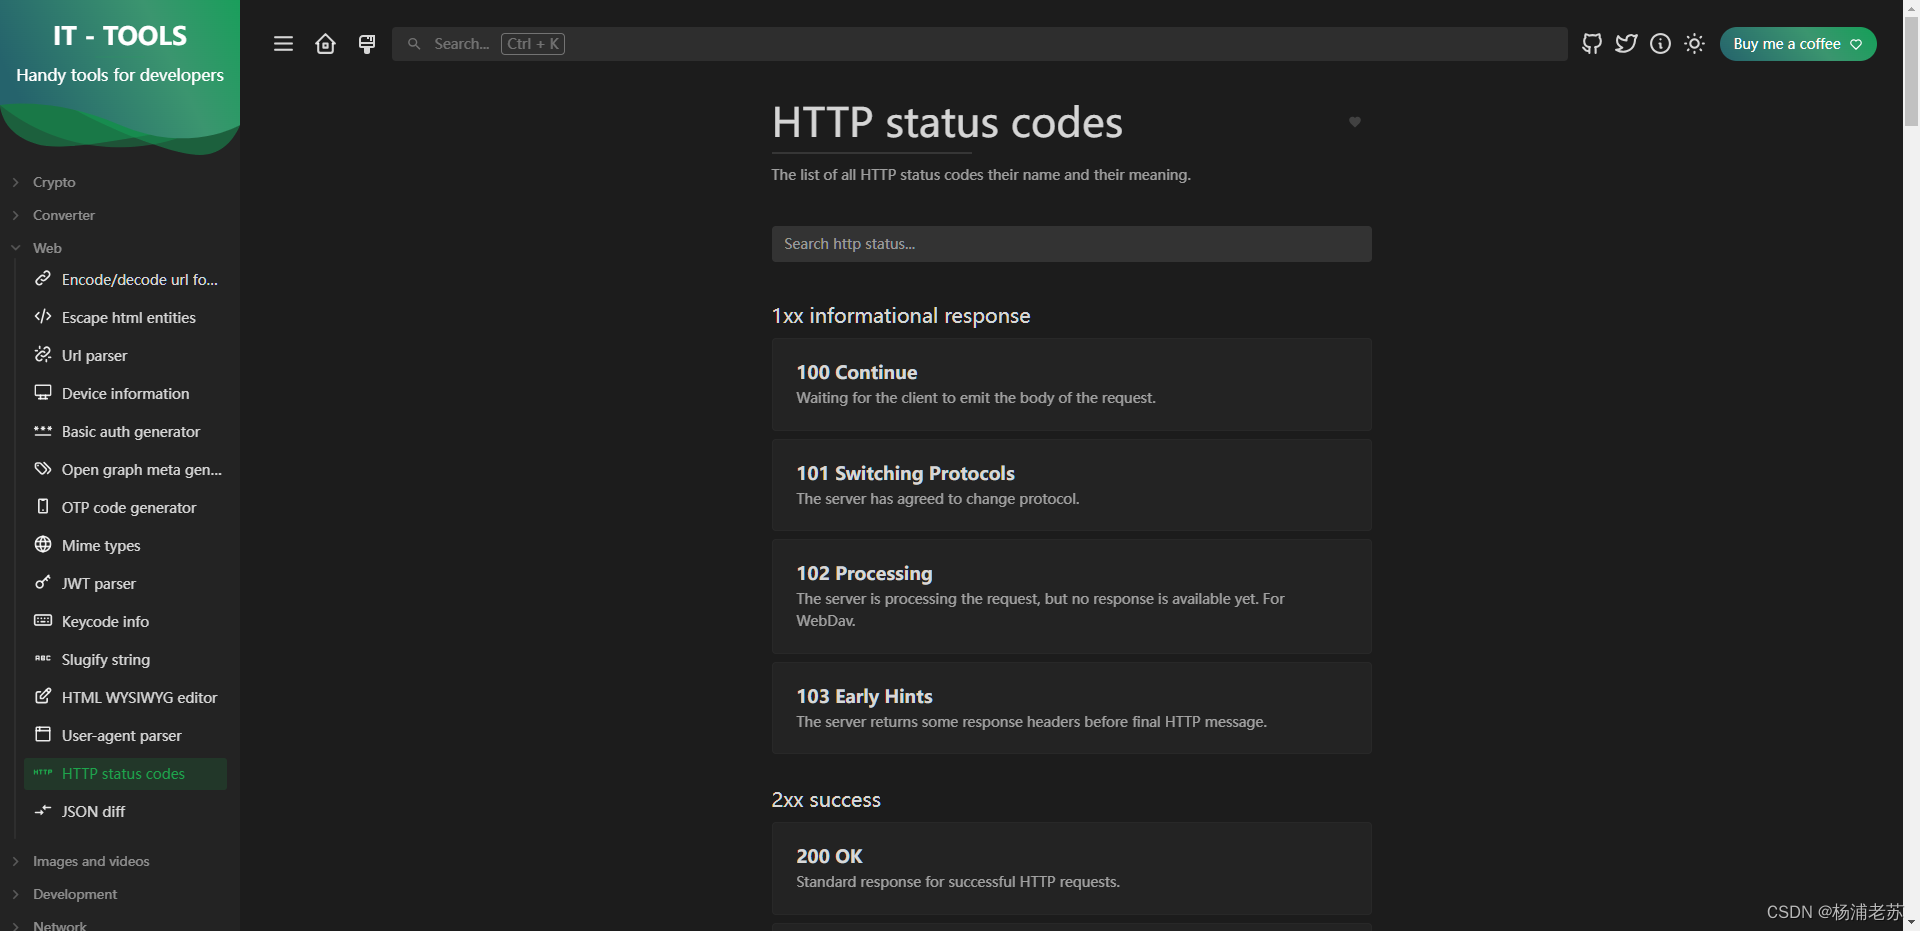Click the 200 OK status card
Viewport: 1920px width, 931px height.
(1071, 868)
